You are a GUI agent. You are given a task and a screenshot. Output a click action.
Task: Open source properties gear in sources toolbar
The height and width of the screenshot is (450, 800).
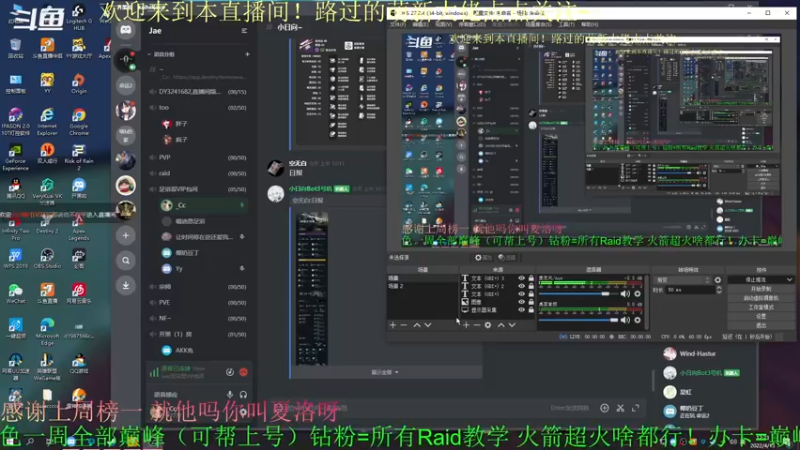(x=488, y=325)
